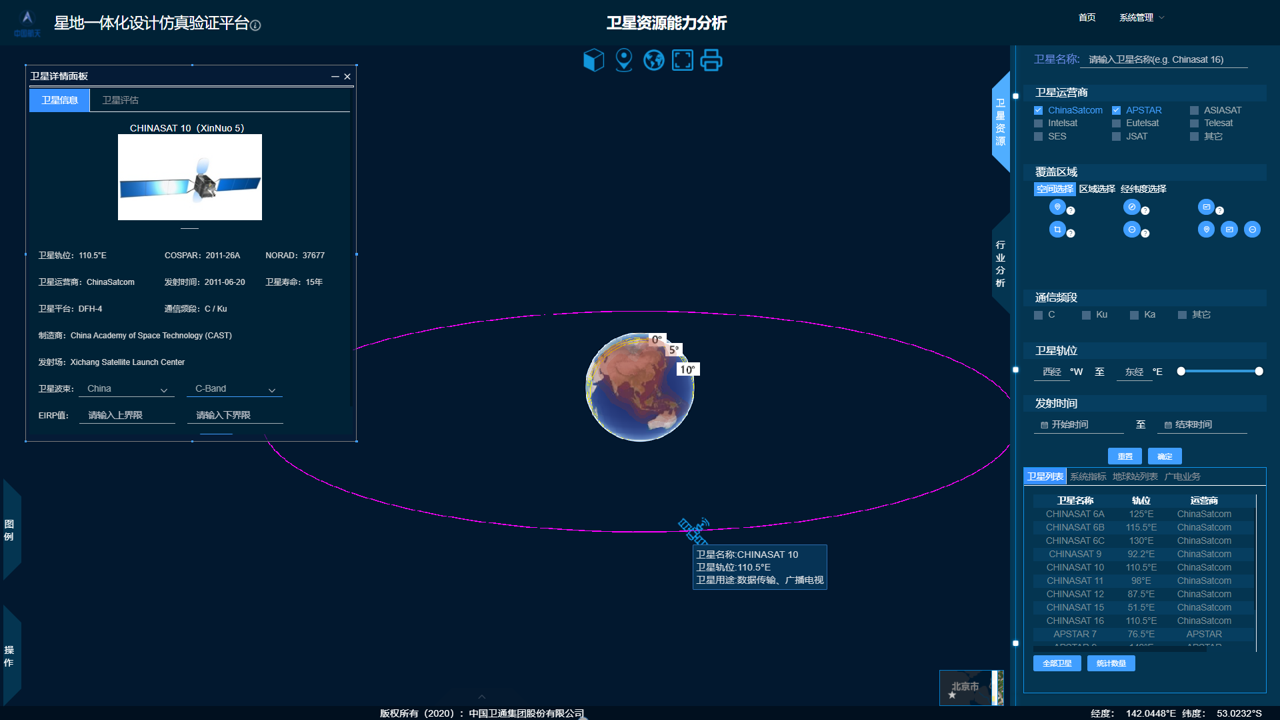Click the location pin toolbar icon
1280x720 pixels.
pos(624,60)
